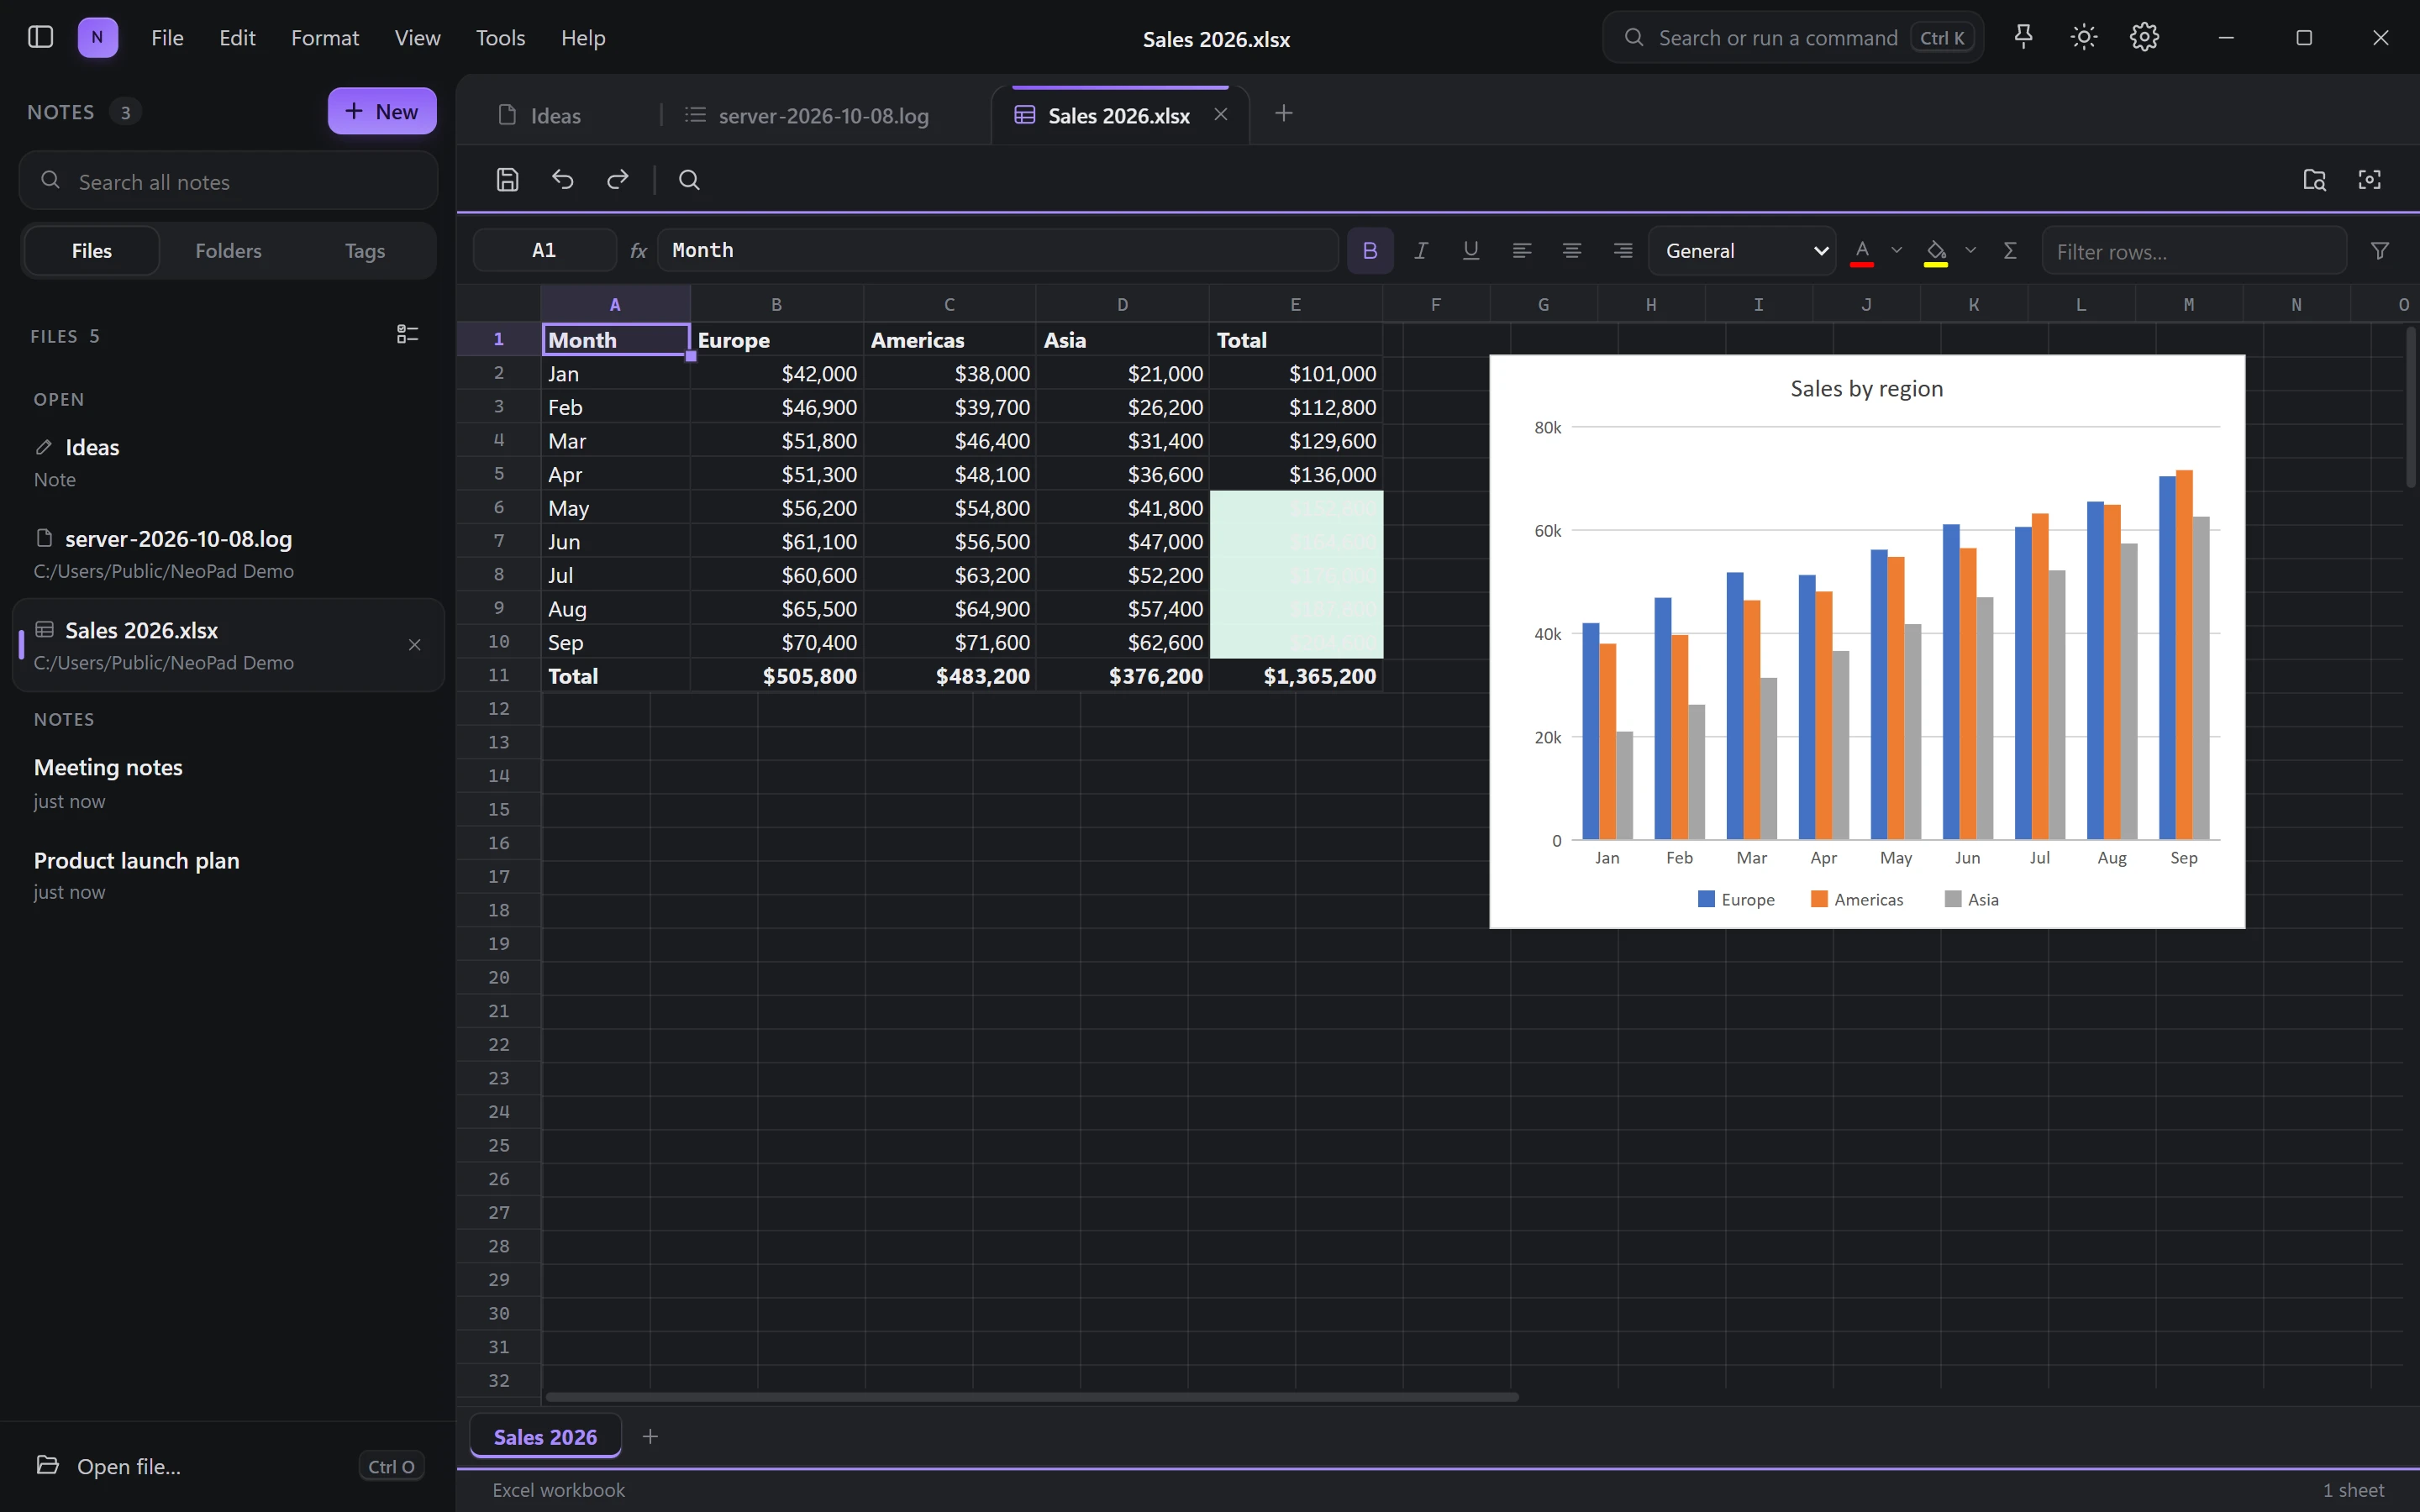Select the Tags sidebar view

[364, 250]
